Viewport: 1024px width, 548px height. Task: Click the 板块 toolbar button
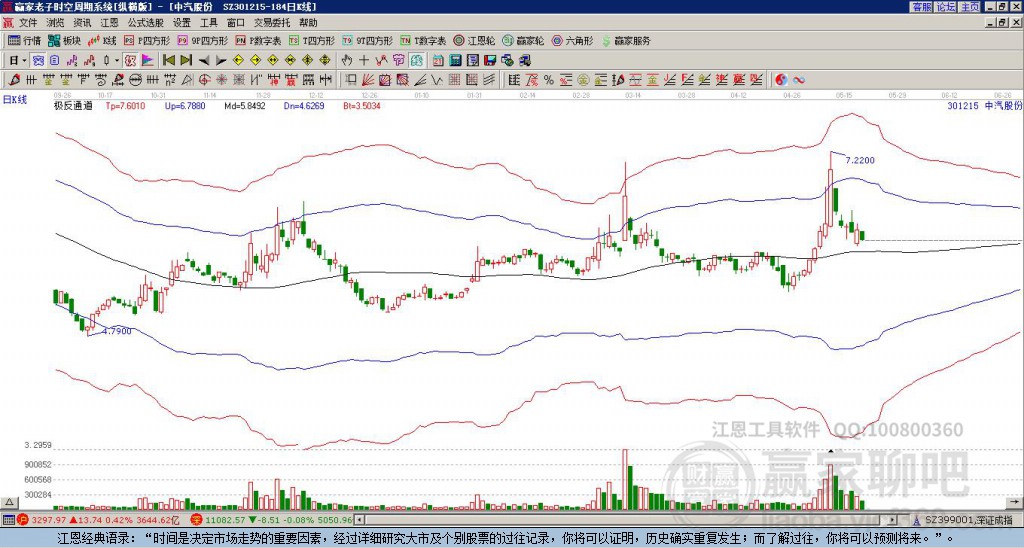click(x=65, y=40)
